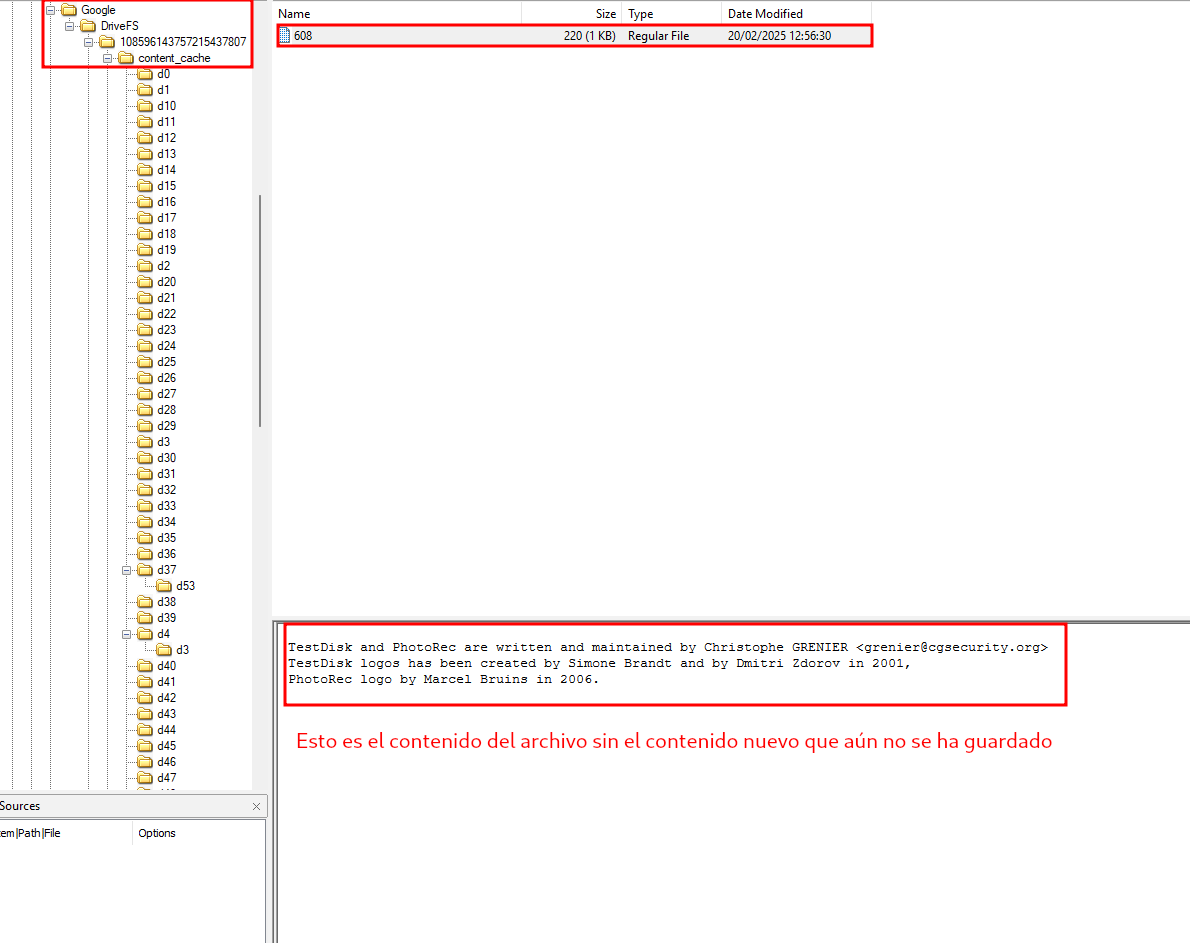This screenshot has height=943, width=1190.
Task: Open the d3 subfolder icon under d4
Action: (x=164, y=649)
